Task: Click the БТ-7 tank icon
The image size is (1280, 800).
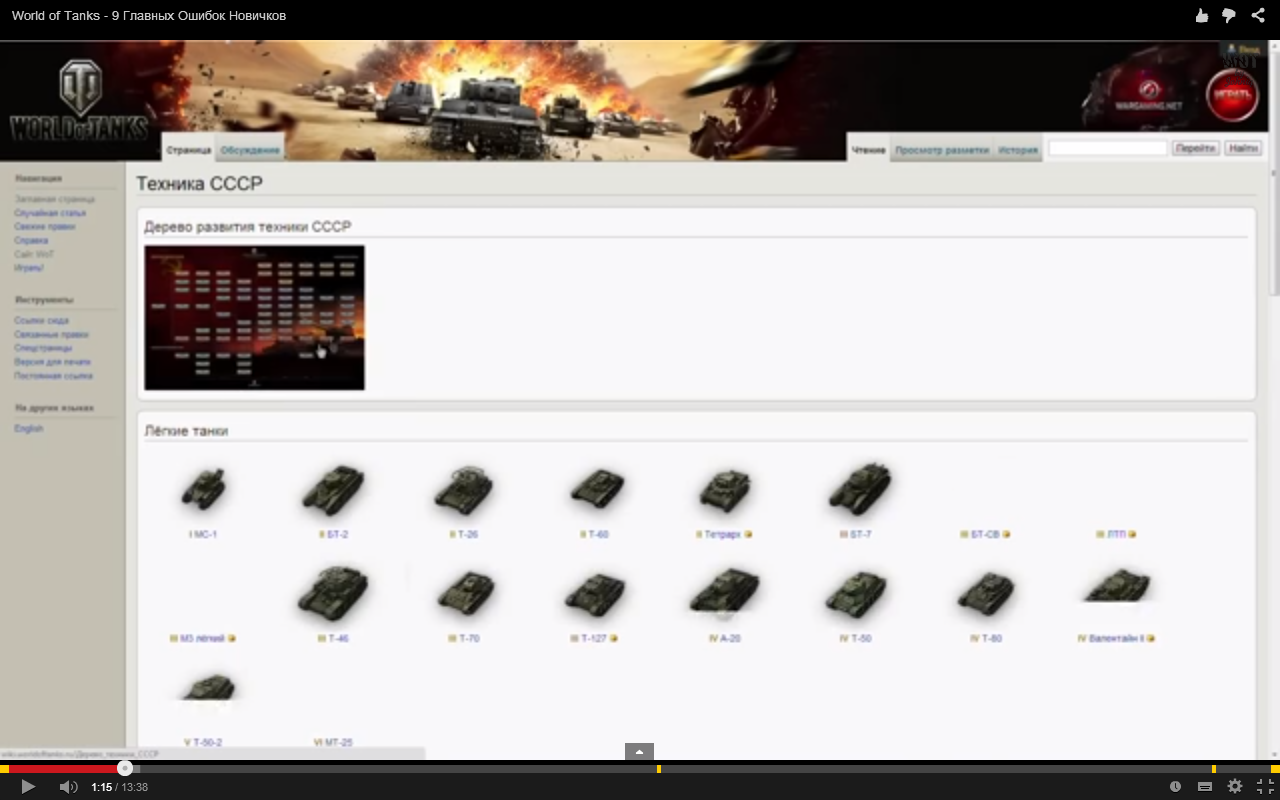Action: [x=859, y=490]
